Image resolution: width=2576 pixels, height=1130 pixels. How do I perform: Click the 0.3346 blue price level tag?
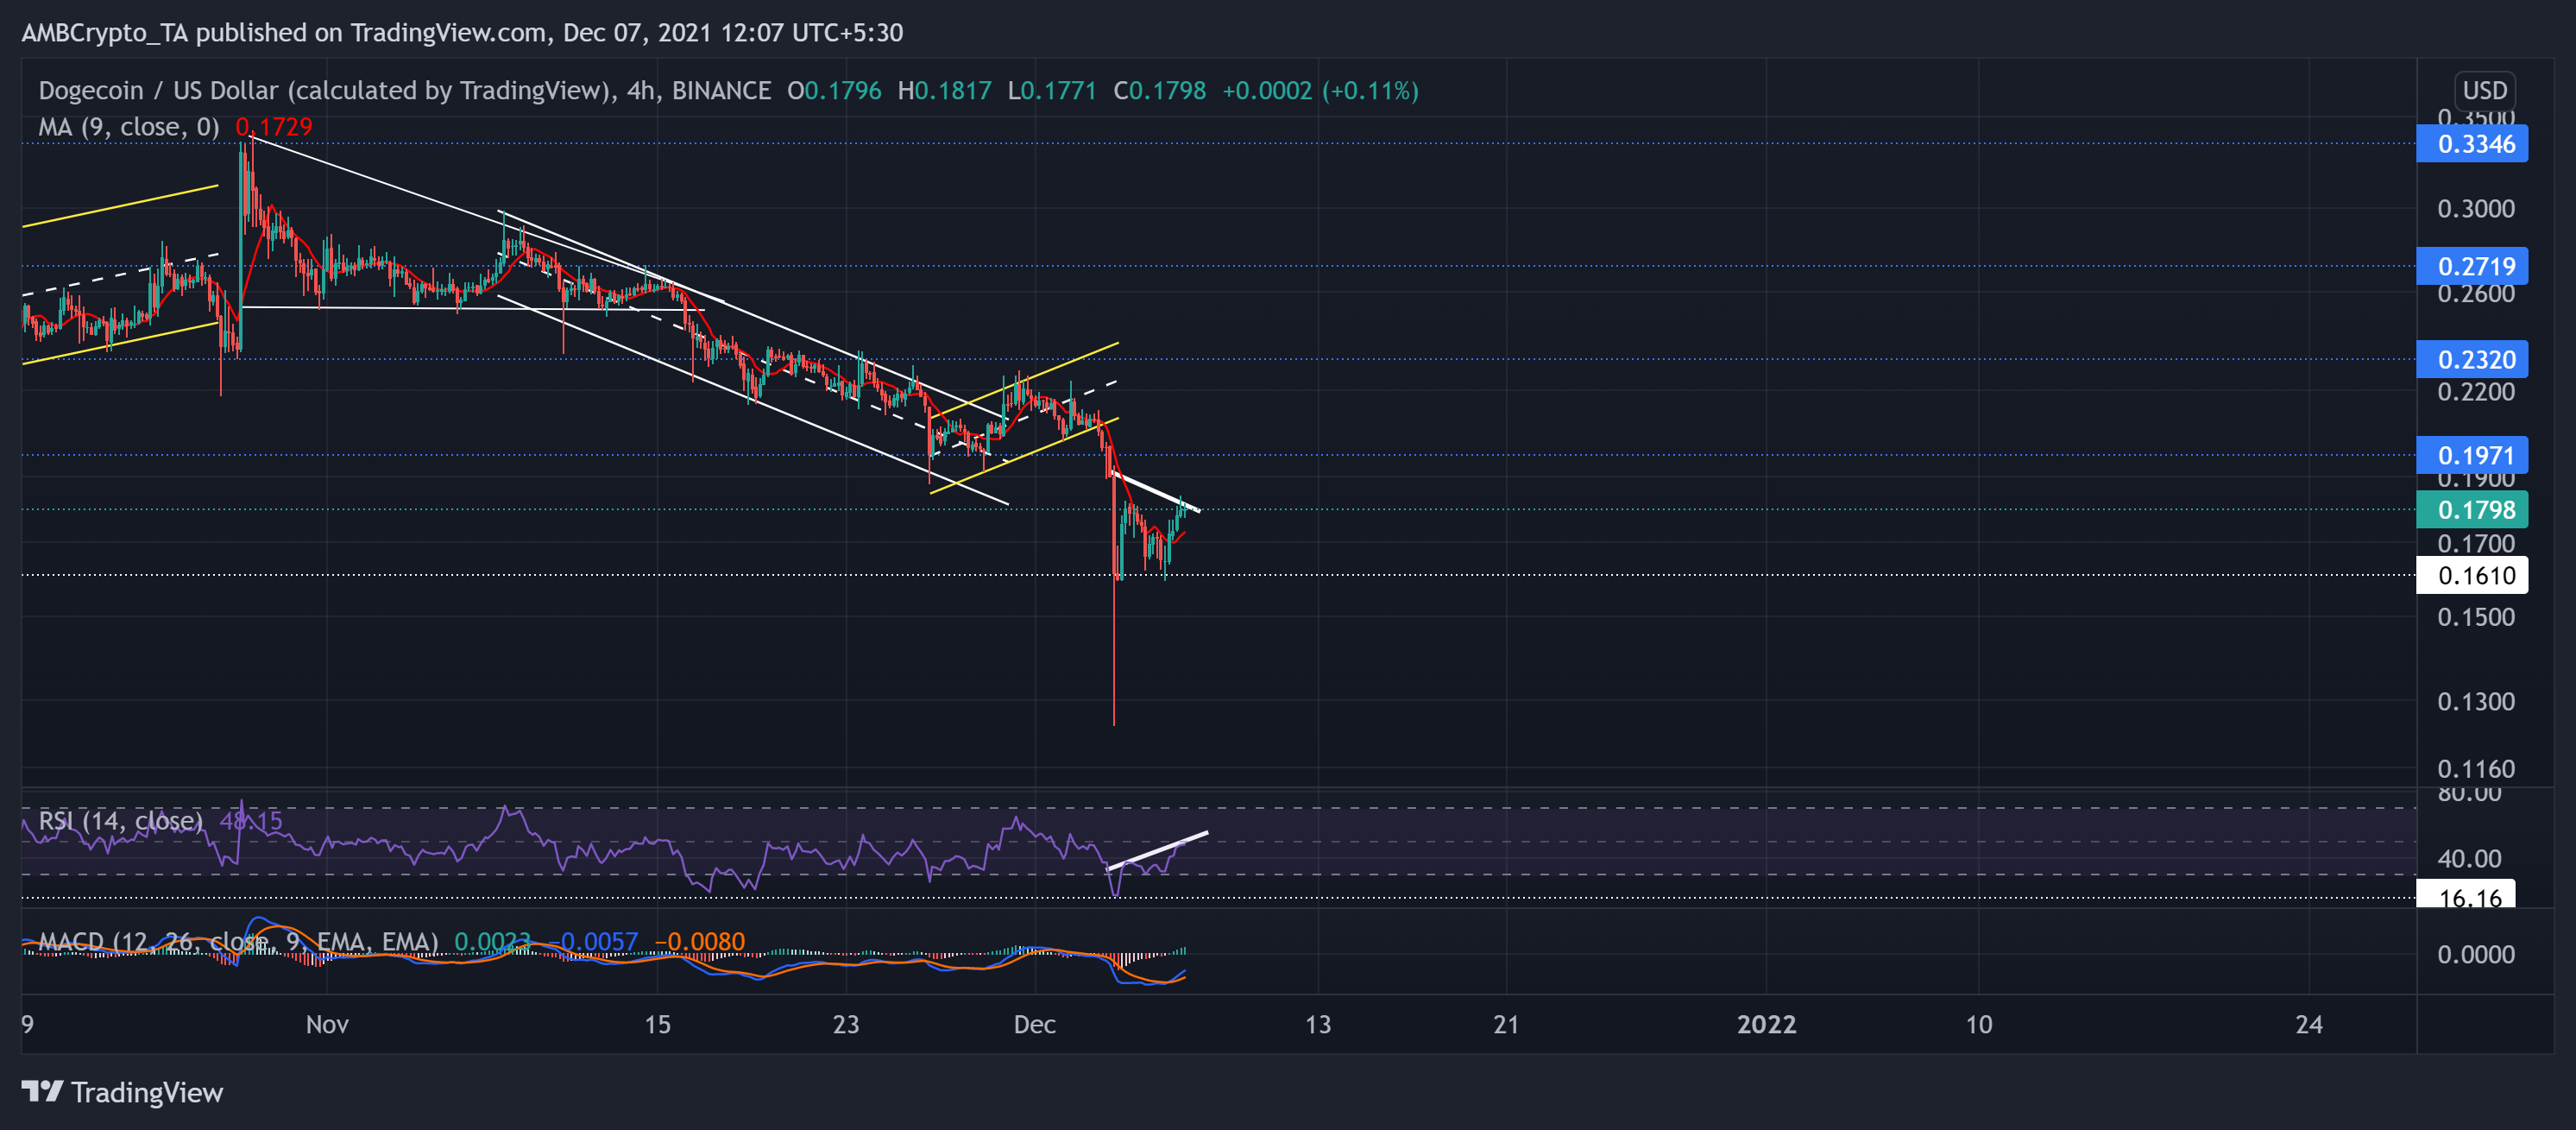coord(2471,144)
